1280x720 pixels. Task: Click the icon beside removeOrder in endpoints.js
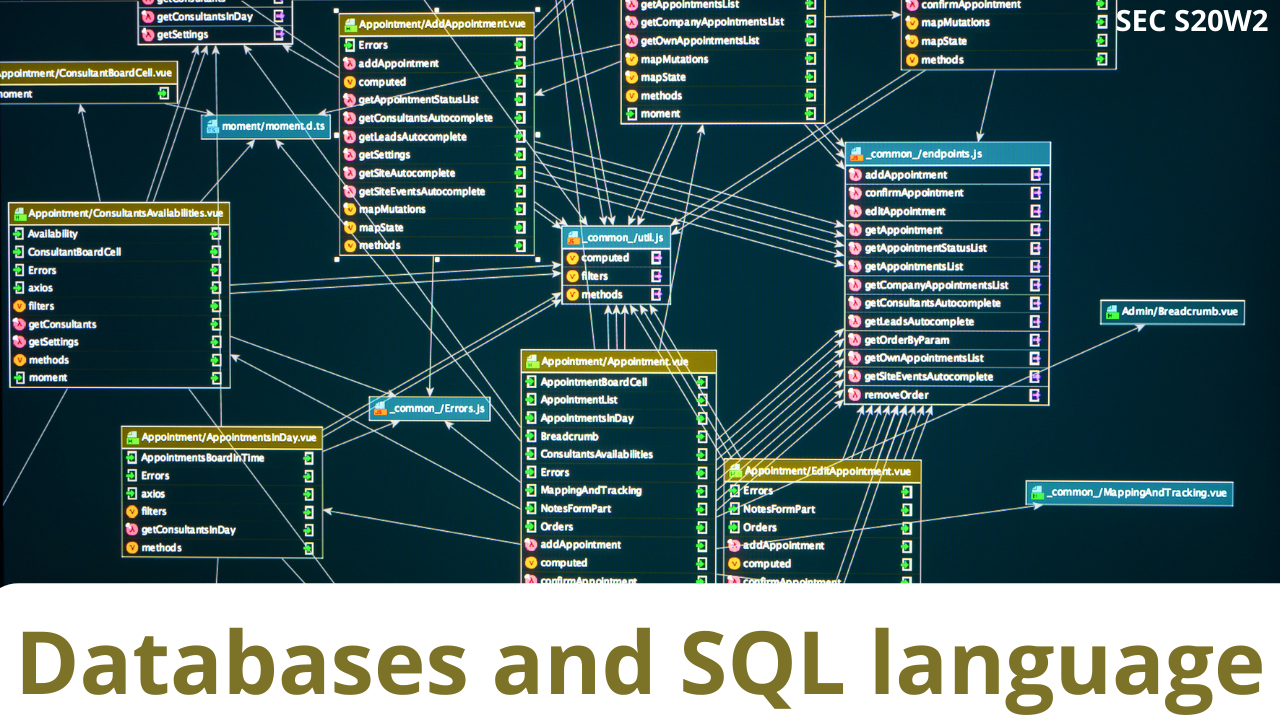point(855,395)
